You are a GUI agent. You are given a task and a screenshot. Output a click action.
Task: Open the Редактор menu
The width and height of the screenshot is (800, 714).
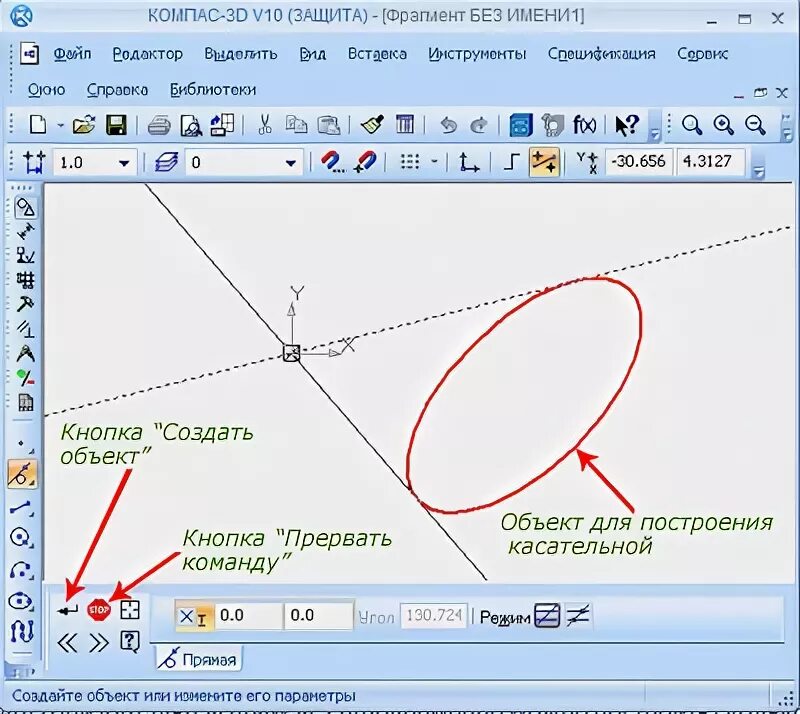pyautogui.click(x=147, y=54)
